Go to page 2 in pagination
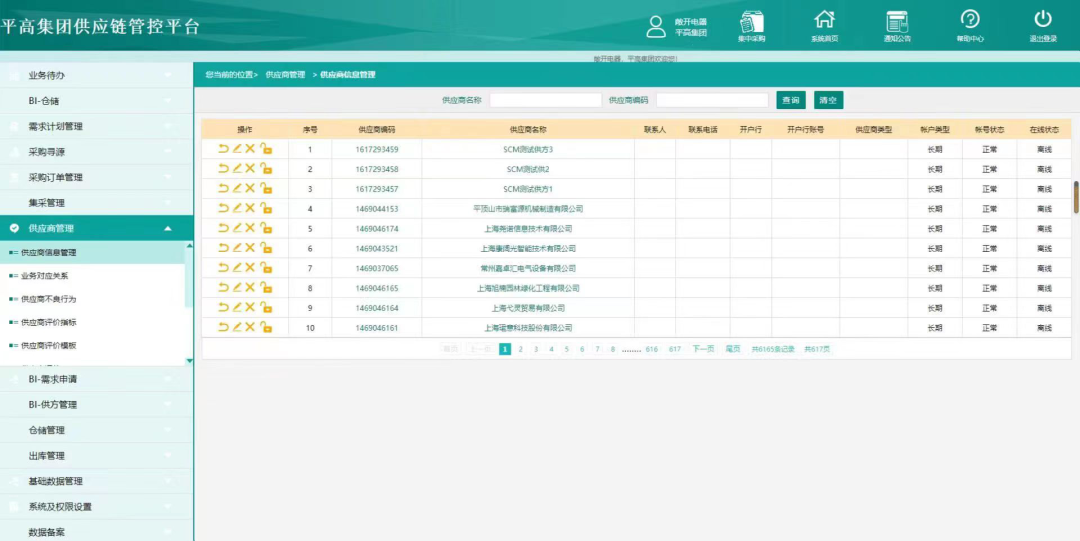 (x=521, y=349)
